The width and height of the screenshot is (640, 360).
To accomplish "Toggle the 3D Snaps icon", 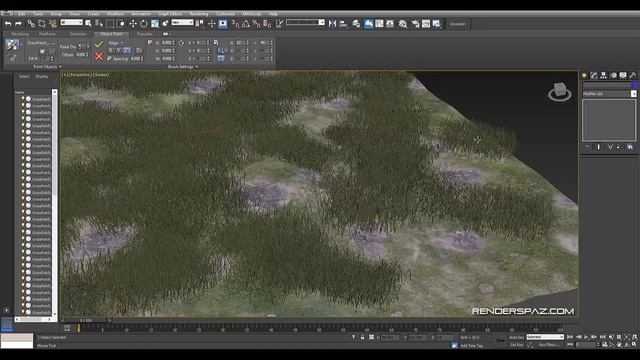I will click(x=236, y=24).
